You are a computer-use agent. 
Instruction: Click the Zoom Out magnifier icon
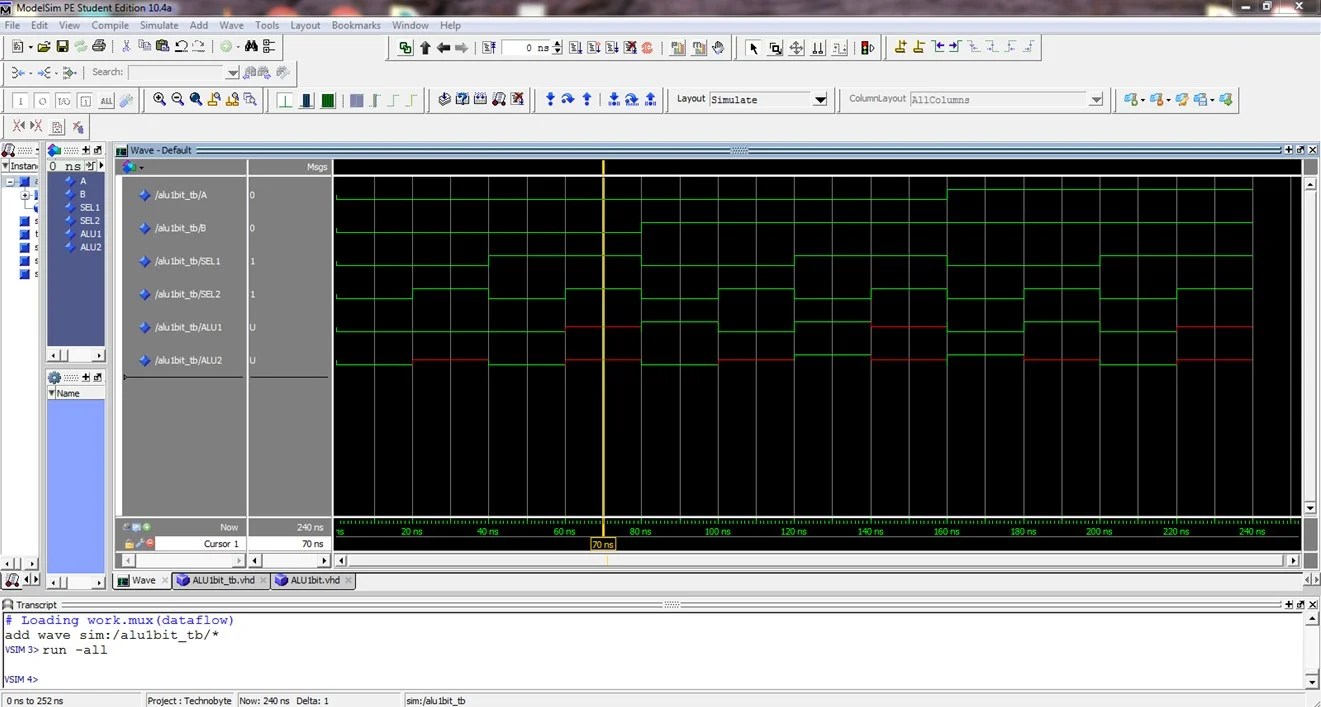[177, 100]
